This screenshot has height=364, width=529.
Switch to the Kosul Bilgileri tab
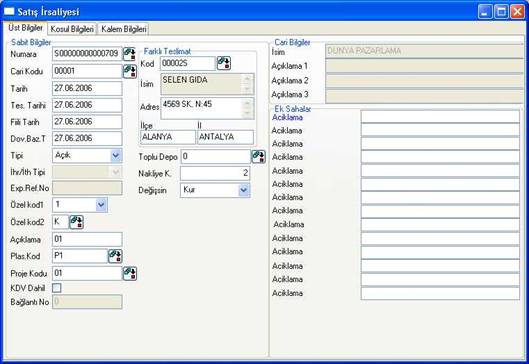click(72, 29)
